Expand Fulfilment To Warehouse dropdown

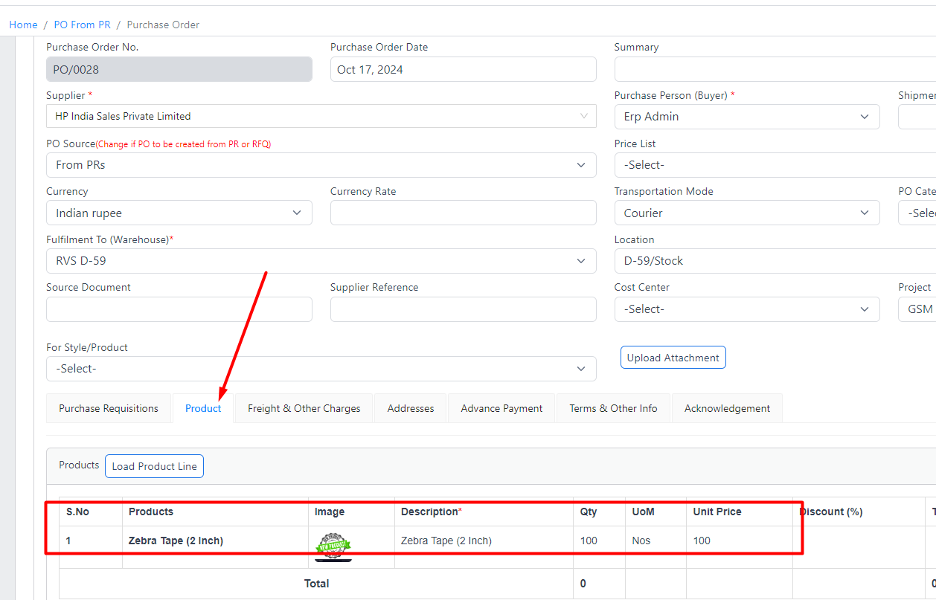tap(320, 261)
